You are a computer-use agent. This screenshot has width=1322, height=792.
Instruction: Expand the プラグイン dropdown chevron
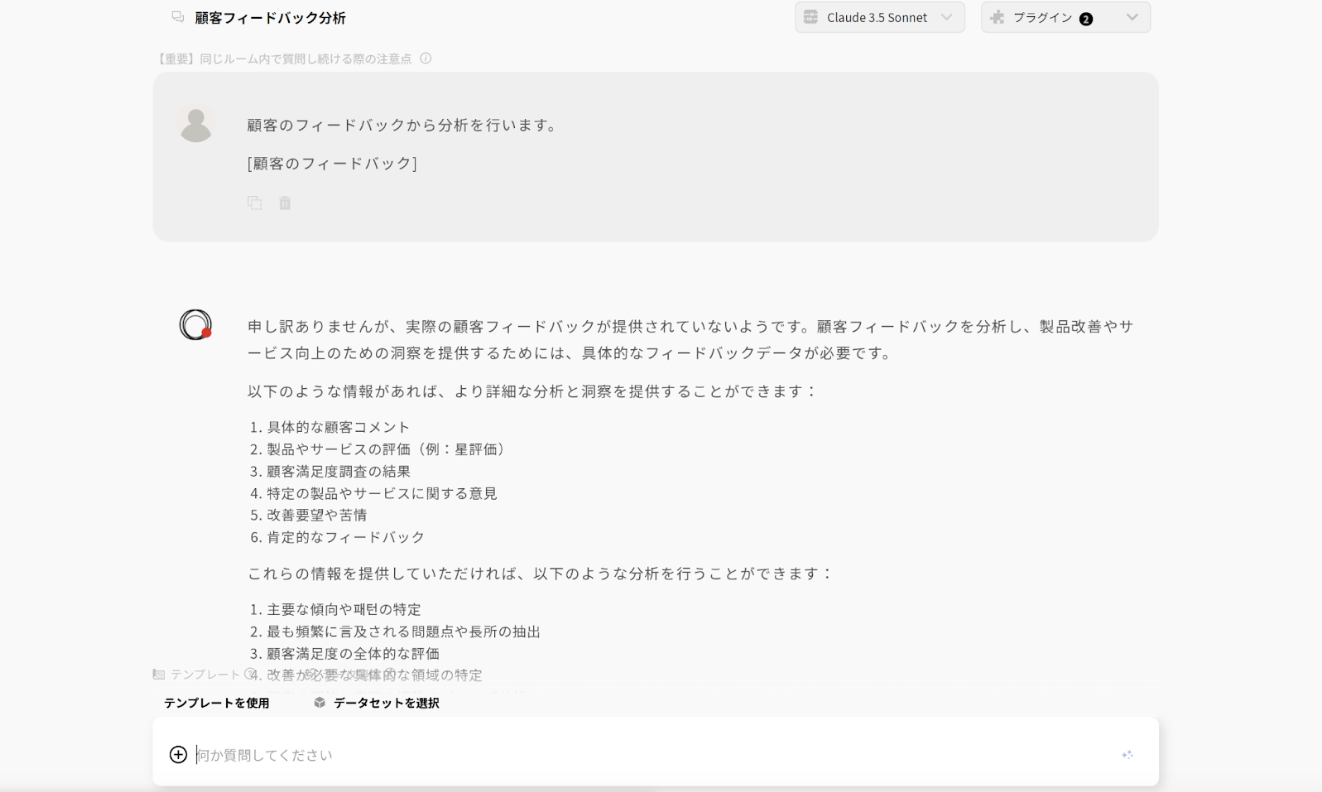pos(1132,17)
